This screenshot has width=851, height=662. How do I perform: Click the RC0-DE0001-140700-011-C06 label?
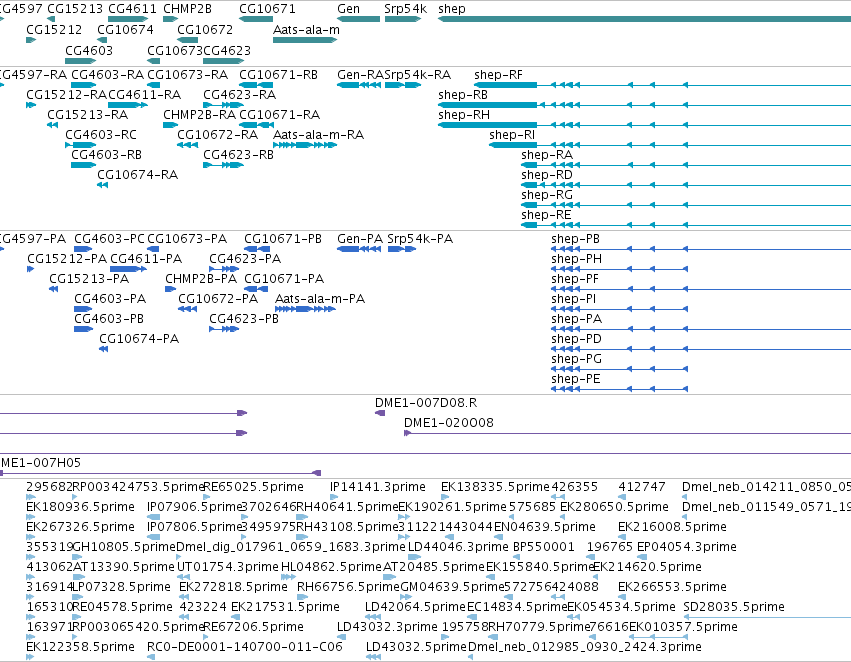pyautogui.click(x=245, y=647)
